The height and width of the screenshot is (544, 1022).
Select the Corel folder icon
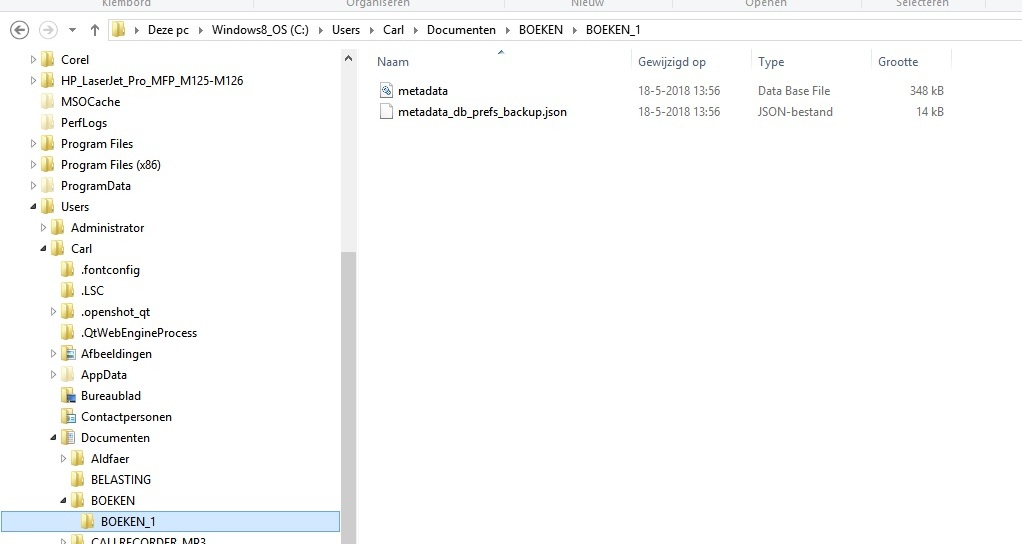48,59
